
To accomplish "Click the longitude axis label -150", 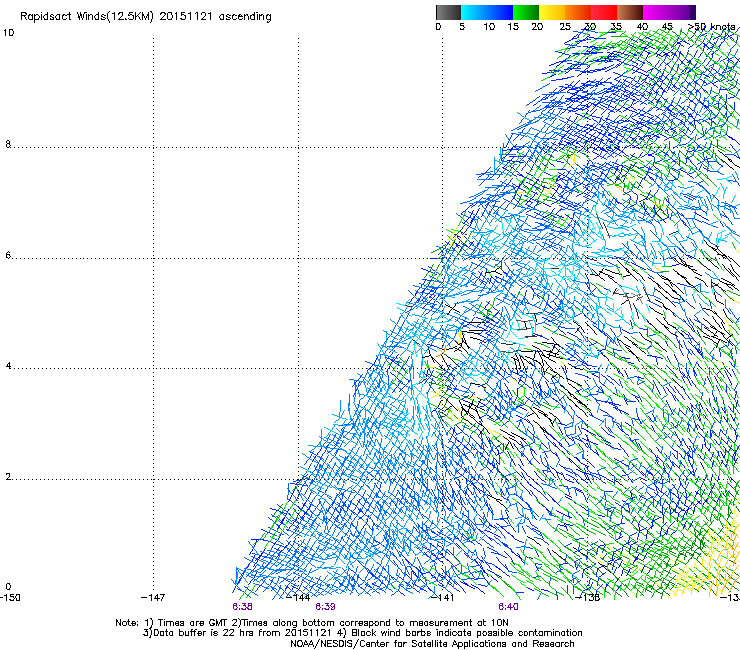I will (x=10, y=598).
